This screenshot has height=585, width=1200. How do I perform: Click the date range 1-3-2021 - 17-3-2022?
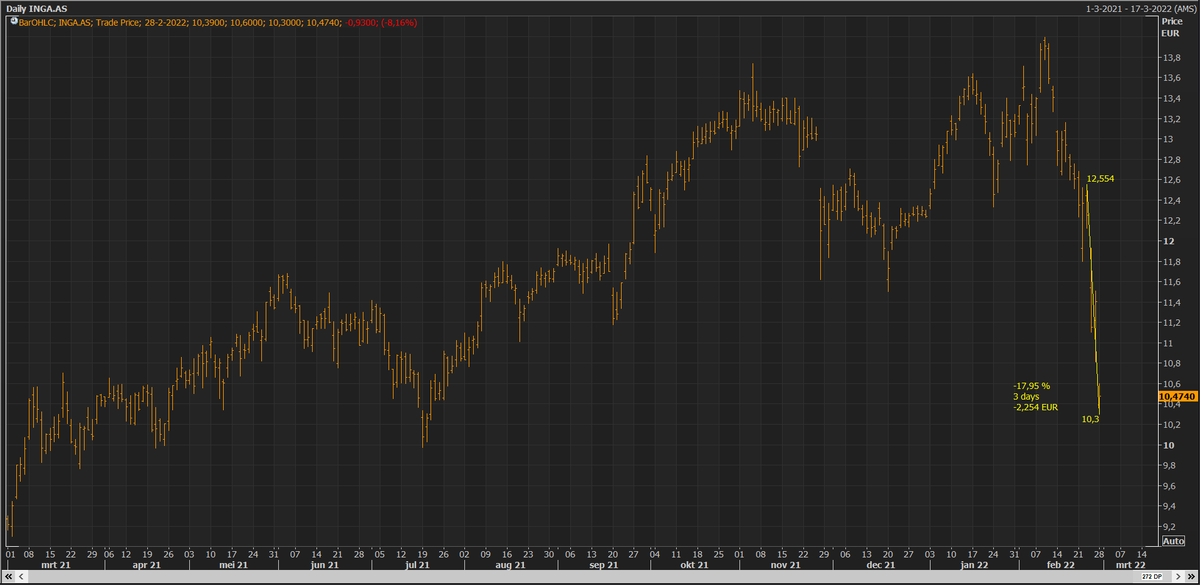[x=1127, y=8]
